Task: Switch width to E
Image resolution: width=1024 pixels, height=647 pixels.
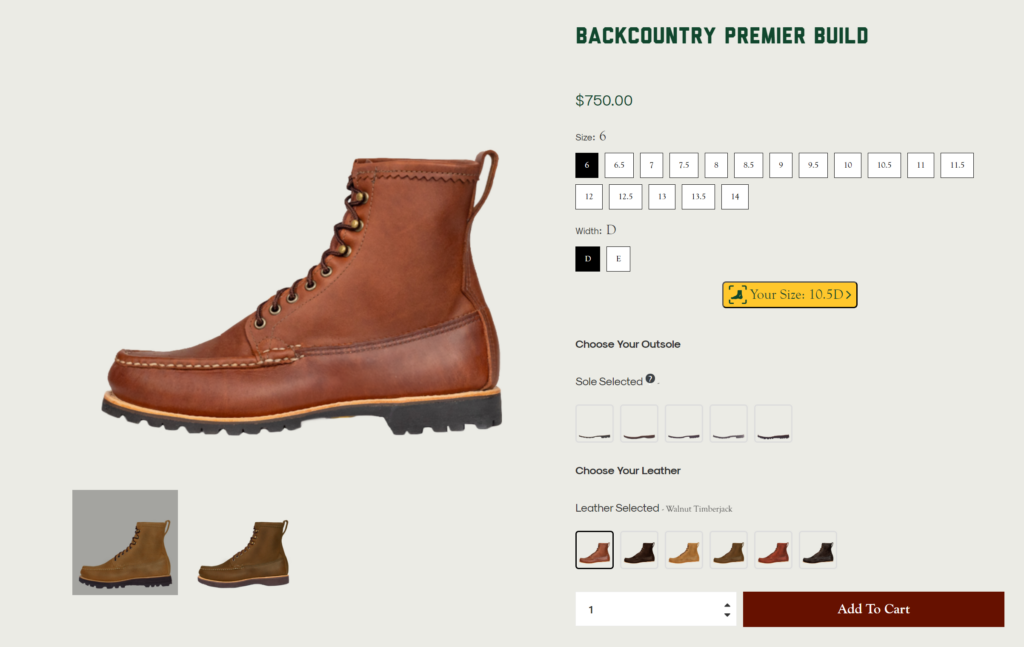Action: (618, 258)
